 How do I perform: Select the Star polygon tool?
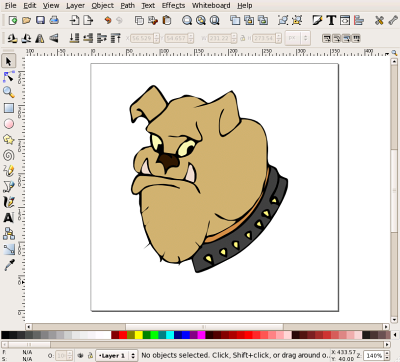click(x=9, y=139)
